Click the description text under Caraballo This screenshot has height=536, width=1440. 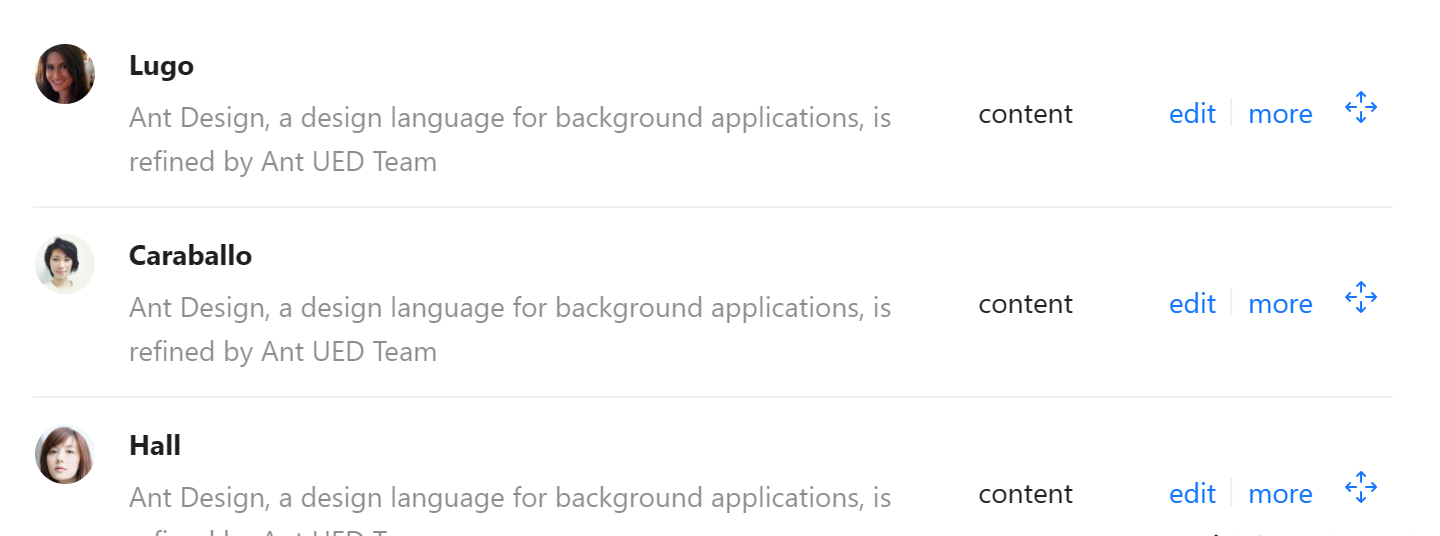click(510, 330)
